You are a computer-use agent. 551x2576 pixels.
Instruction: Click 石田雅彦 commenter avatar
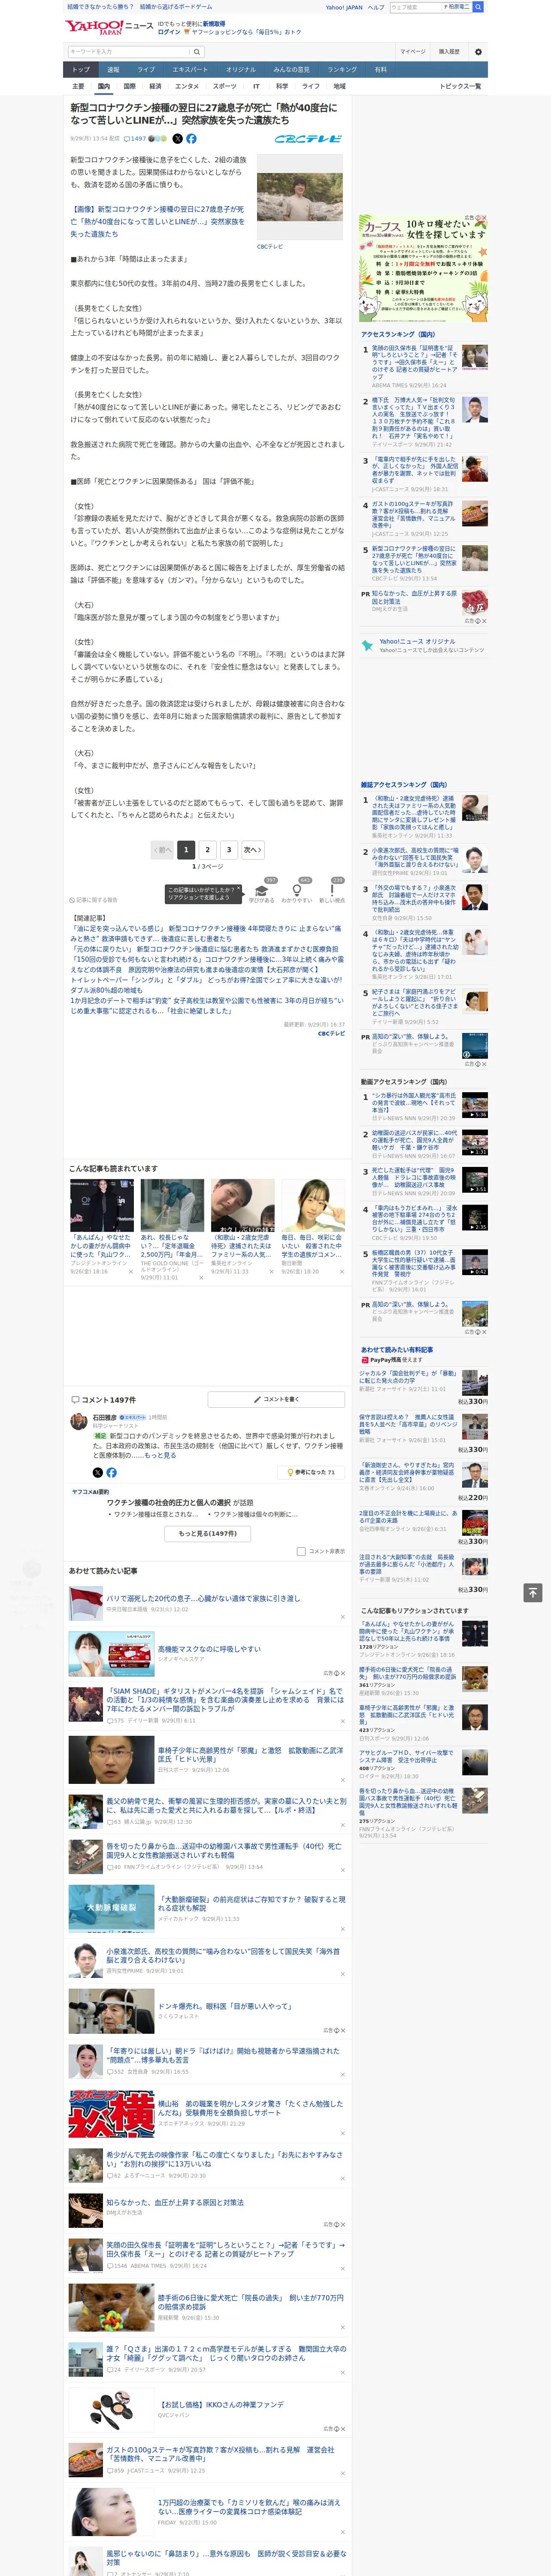78,1422
